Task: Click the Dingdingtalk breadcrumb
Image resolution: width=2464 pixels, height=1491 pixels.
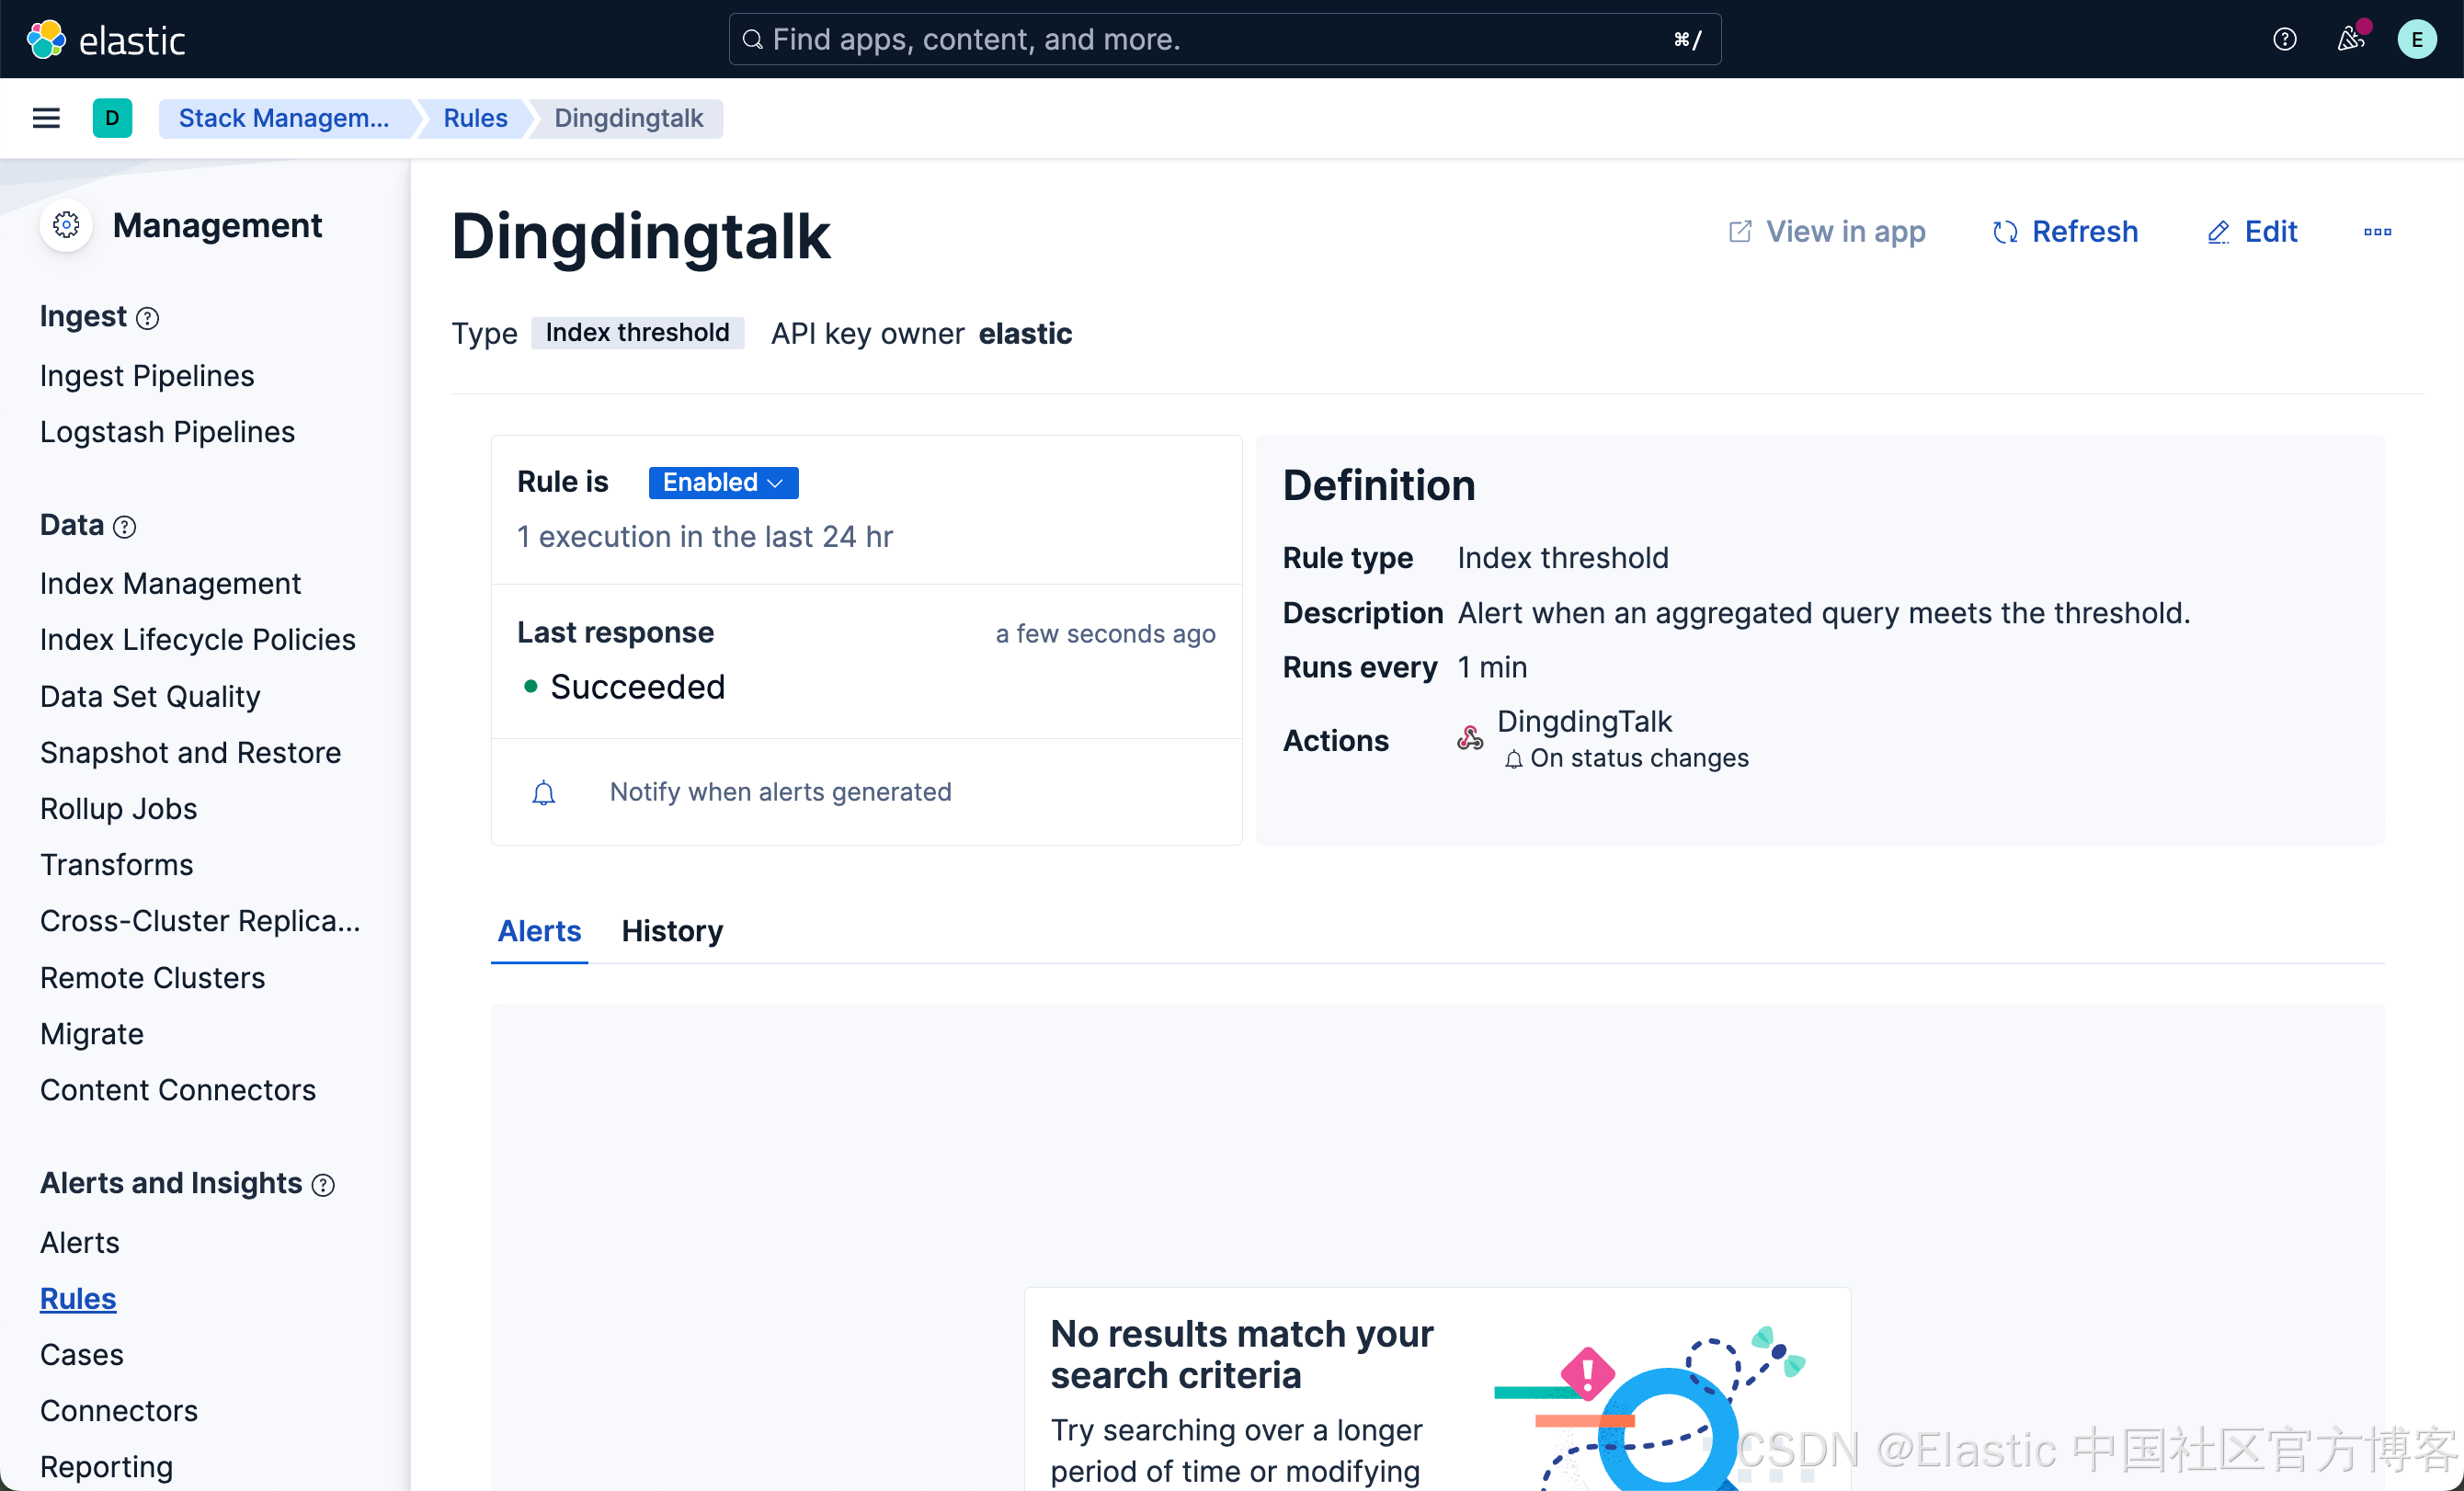Action: [x=628, y=118]
